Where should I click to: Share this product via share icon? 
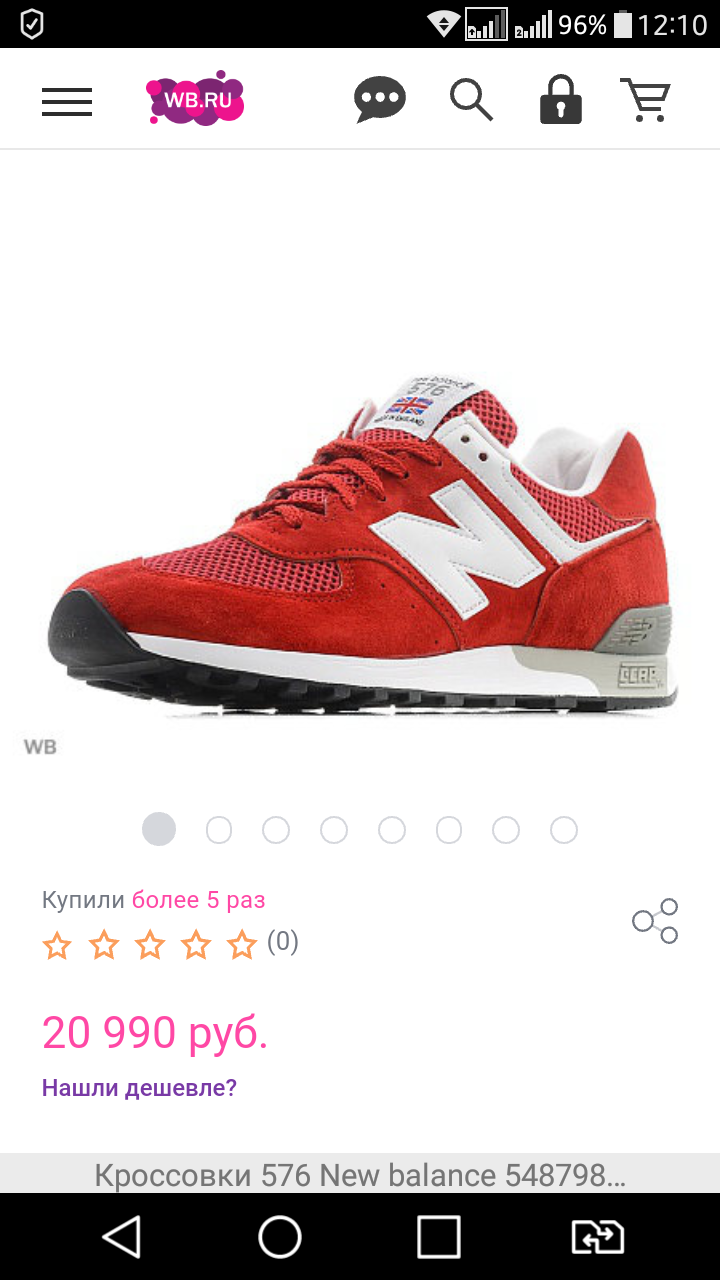[656, 921]
